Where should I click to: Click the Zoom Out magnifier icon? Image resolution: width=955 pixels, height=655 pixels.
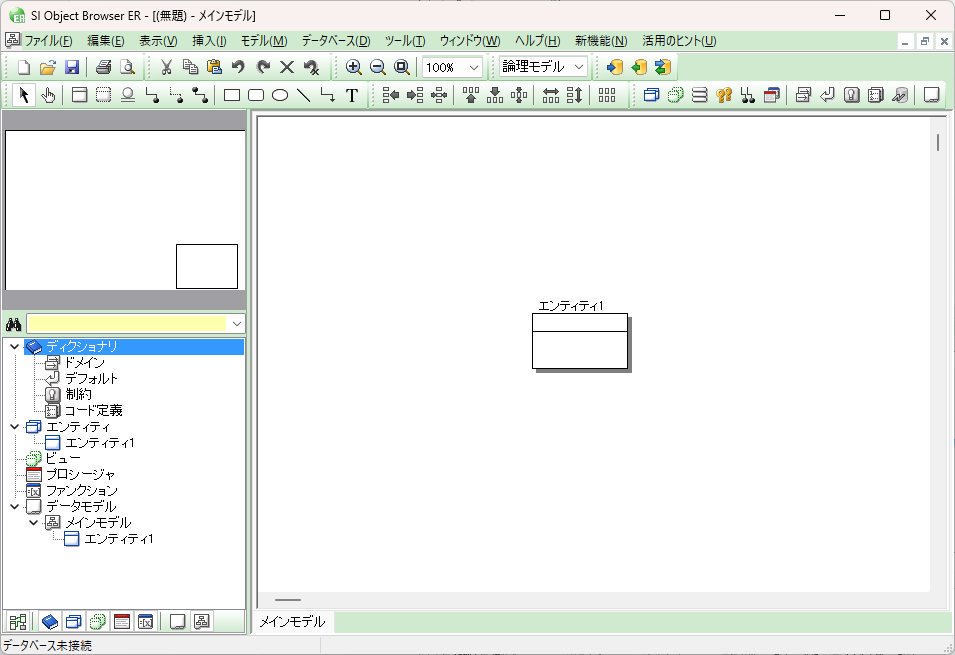(378, 67)
